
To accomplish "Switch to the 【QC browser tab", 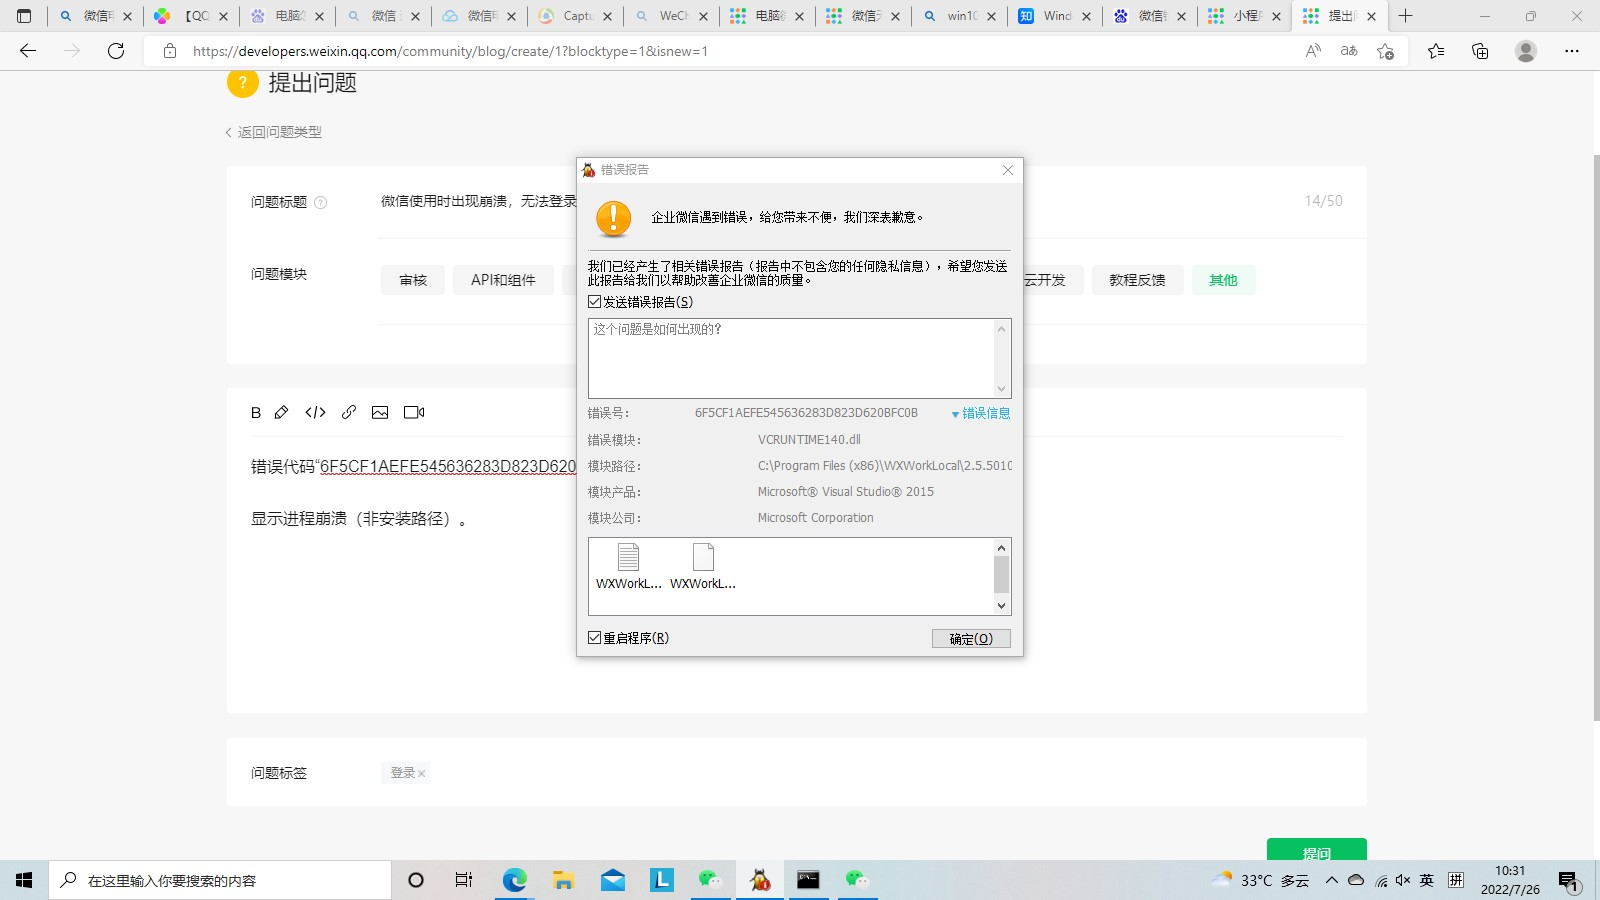I will coord(191,16).
